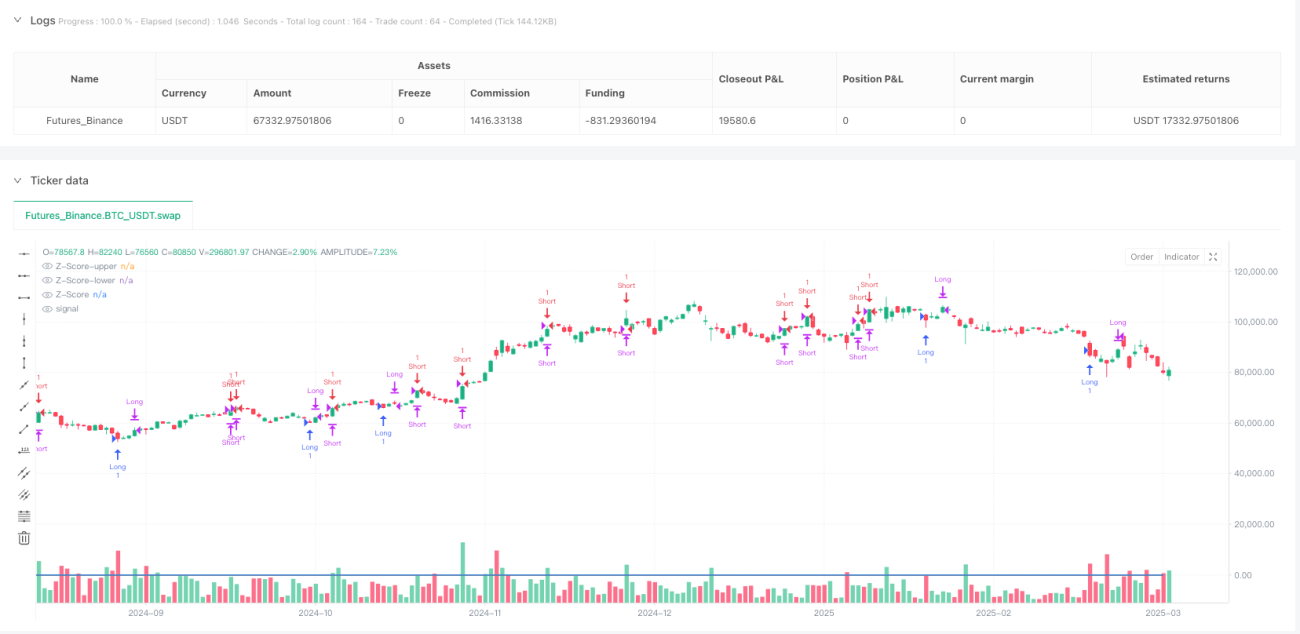Toggle the signal indicator eye icon
This screenshot has height=634, width=1300.
pos(47,309)
